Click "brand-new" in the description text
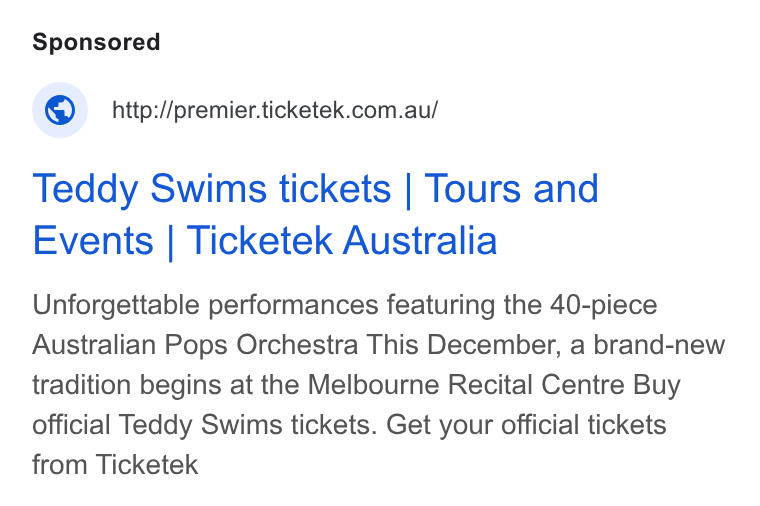The image size is (760, 506). click(x=659, y=345)
